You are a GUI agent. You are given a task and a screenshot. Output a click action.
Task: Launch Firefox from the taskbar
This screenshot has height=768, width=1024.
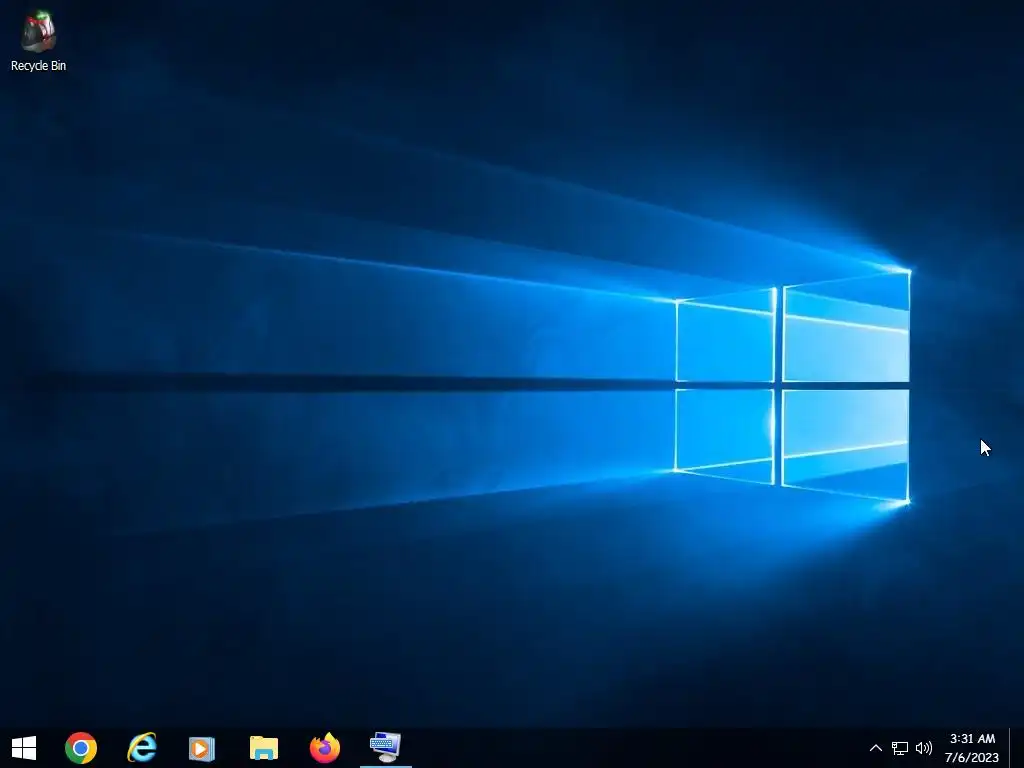click(325, 748)
